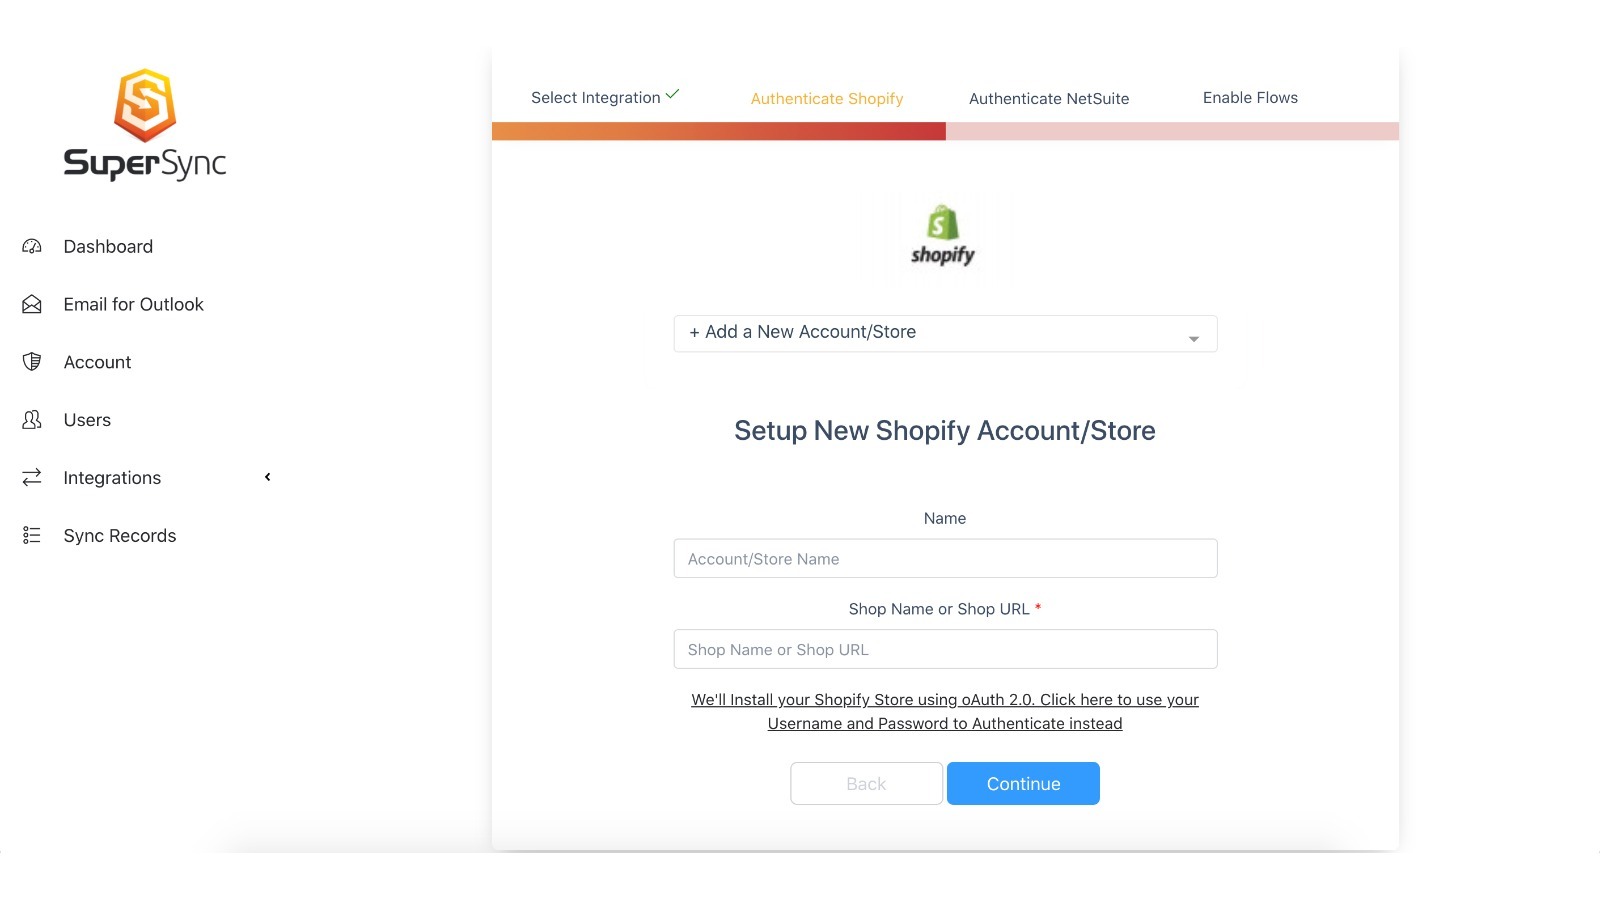Open Dashboard via its gauge icon
Screen dimensions: 1600x900
pos(32,246)
